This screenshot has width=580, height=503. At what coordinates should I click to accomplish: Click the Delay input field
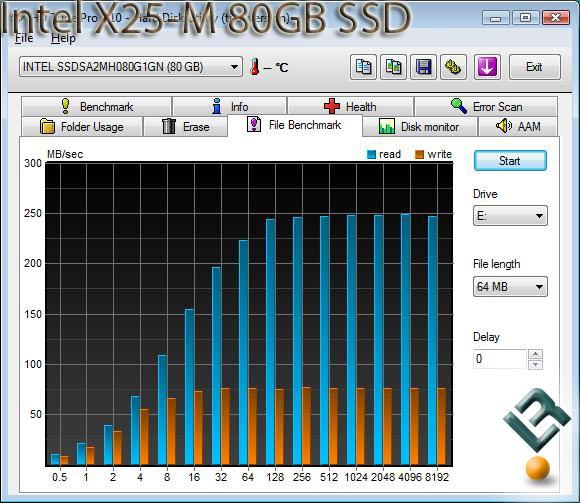499,359
